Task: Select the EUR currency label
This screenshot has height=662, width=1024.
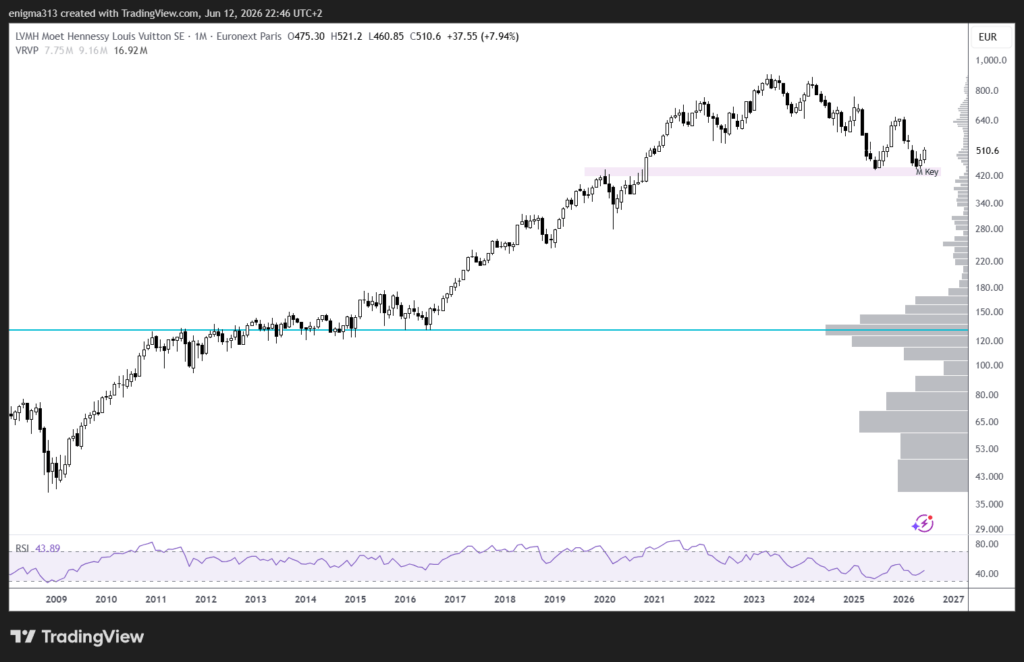Action: point(987,37)
